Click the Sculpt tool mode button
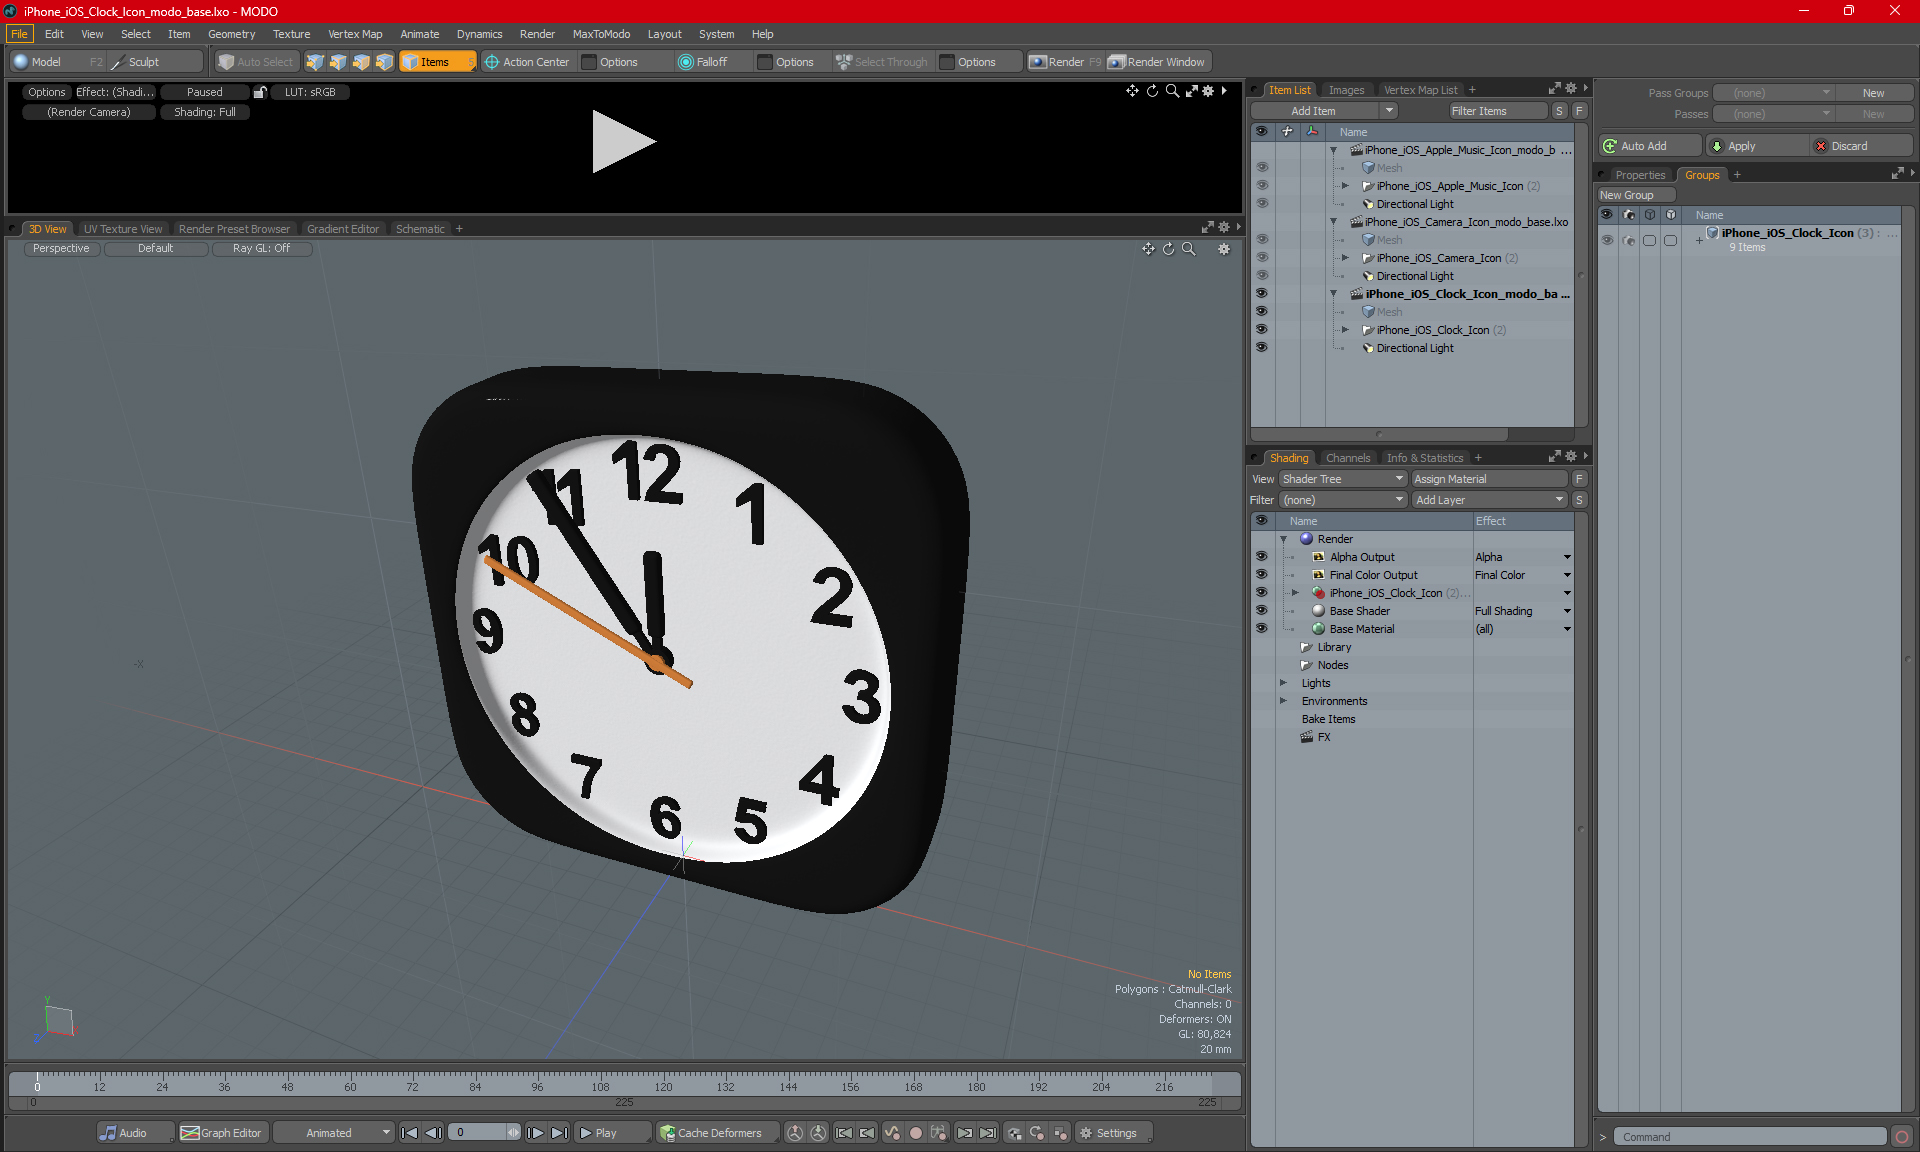Screen dimensions: 1920x1152 [148, 60]
